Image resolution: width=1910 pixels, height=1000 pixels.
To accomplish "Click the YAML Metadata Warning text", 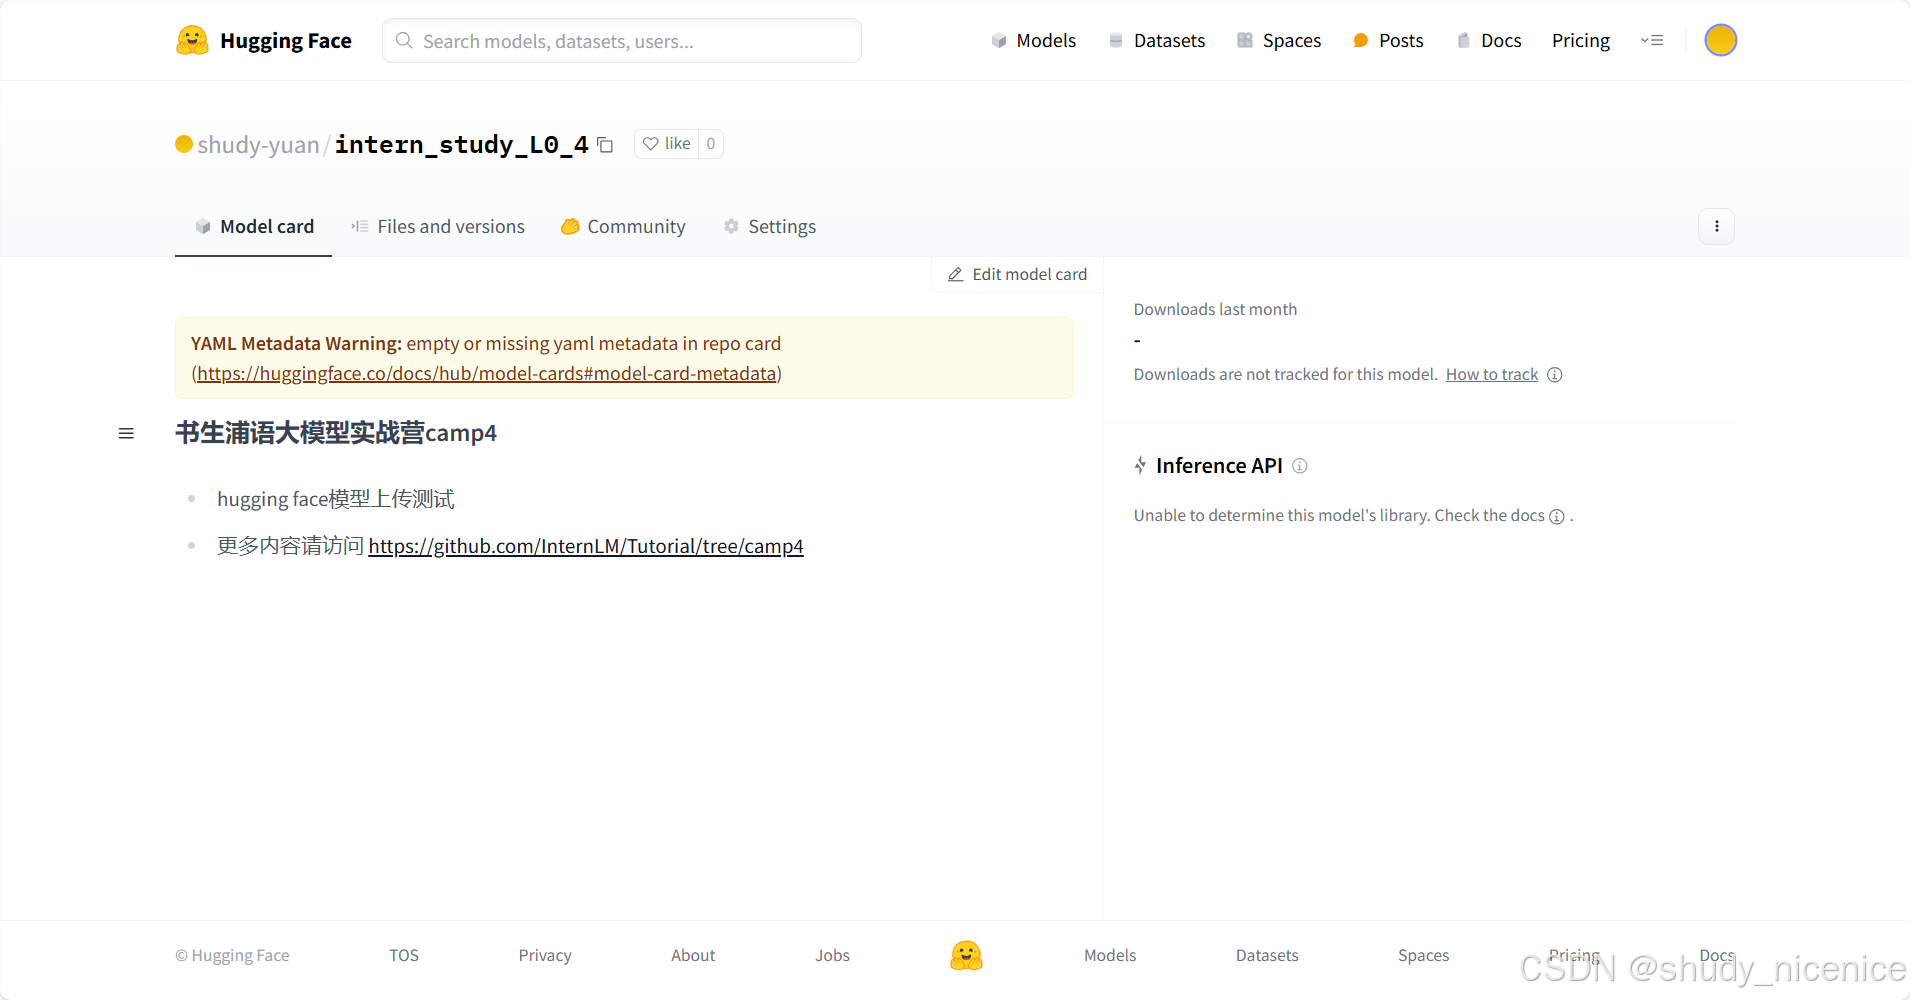I will pyautogui.click(x=296, y=343).
